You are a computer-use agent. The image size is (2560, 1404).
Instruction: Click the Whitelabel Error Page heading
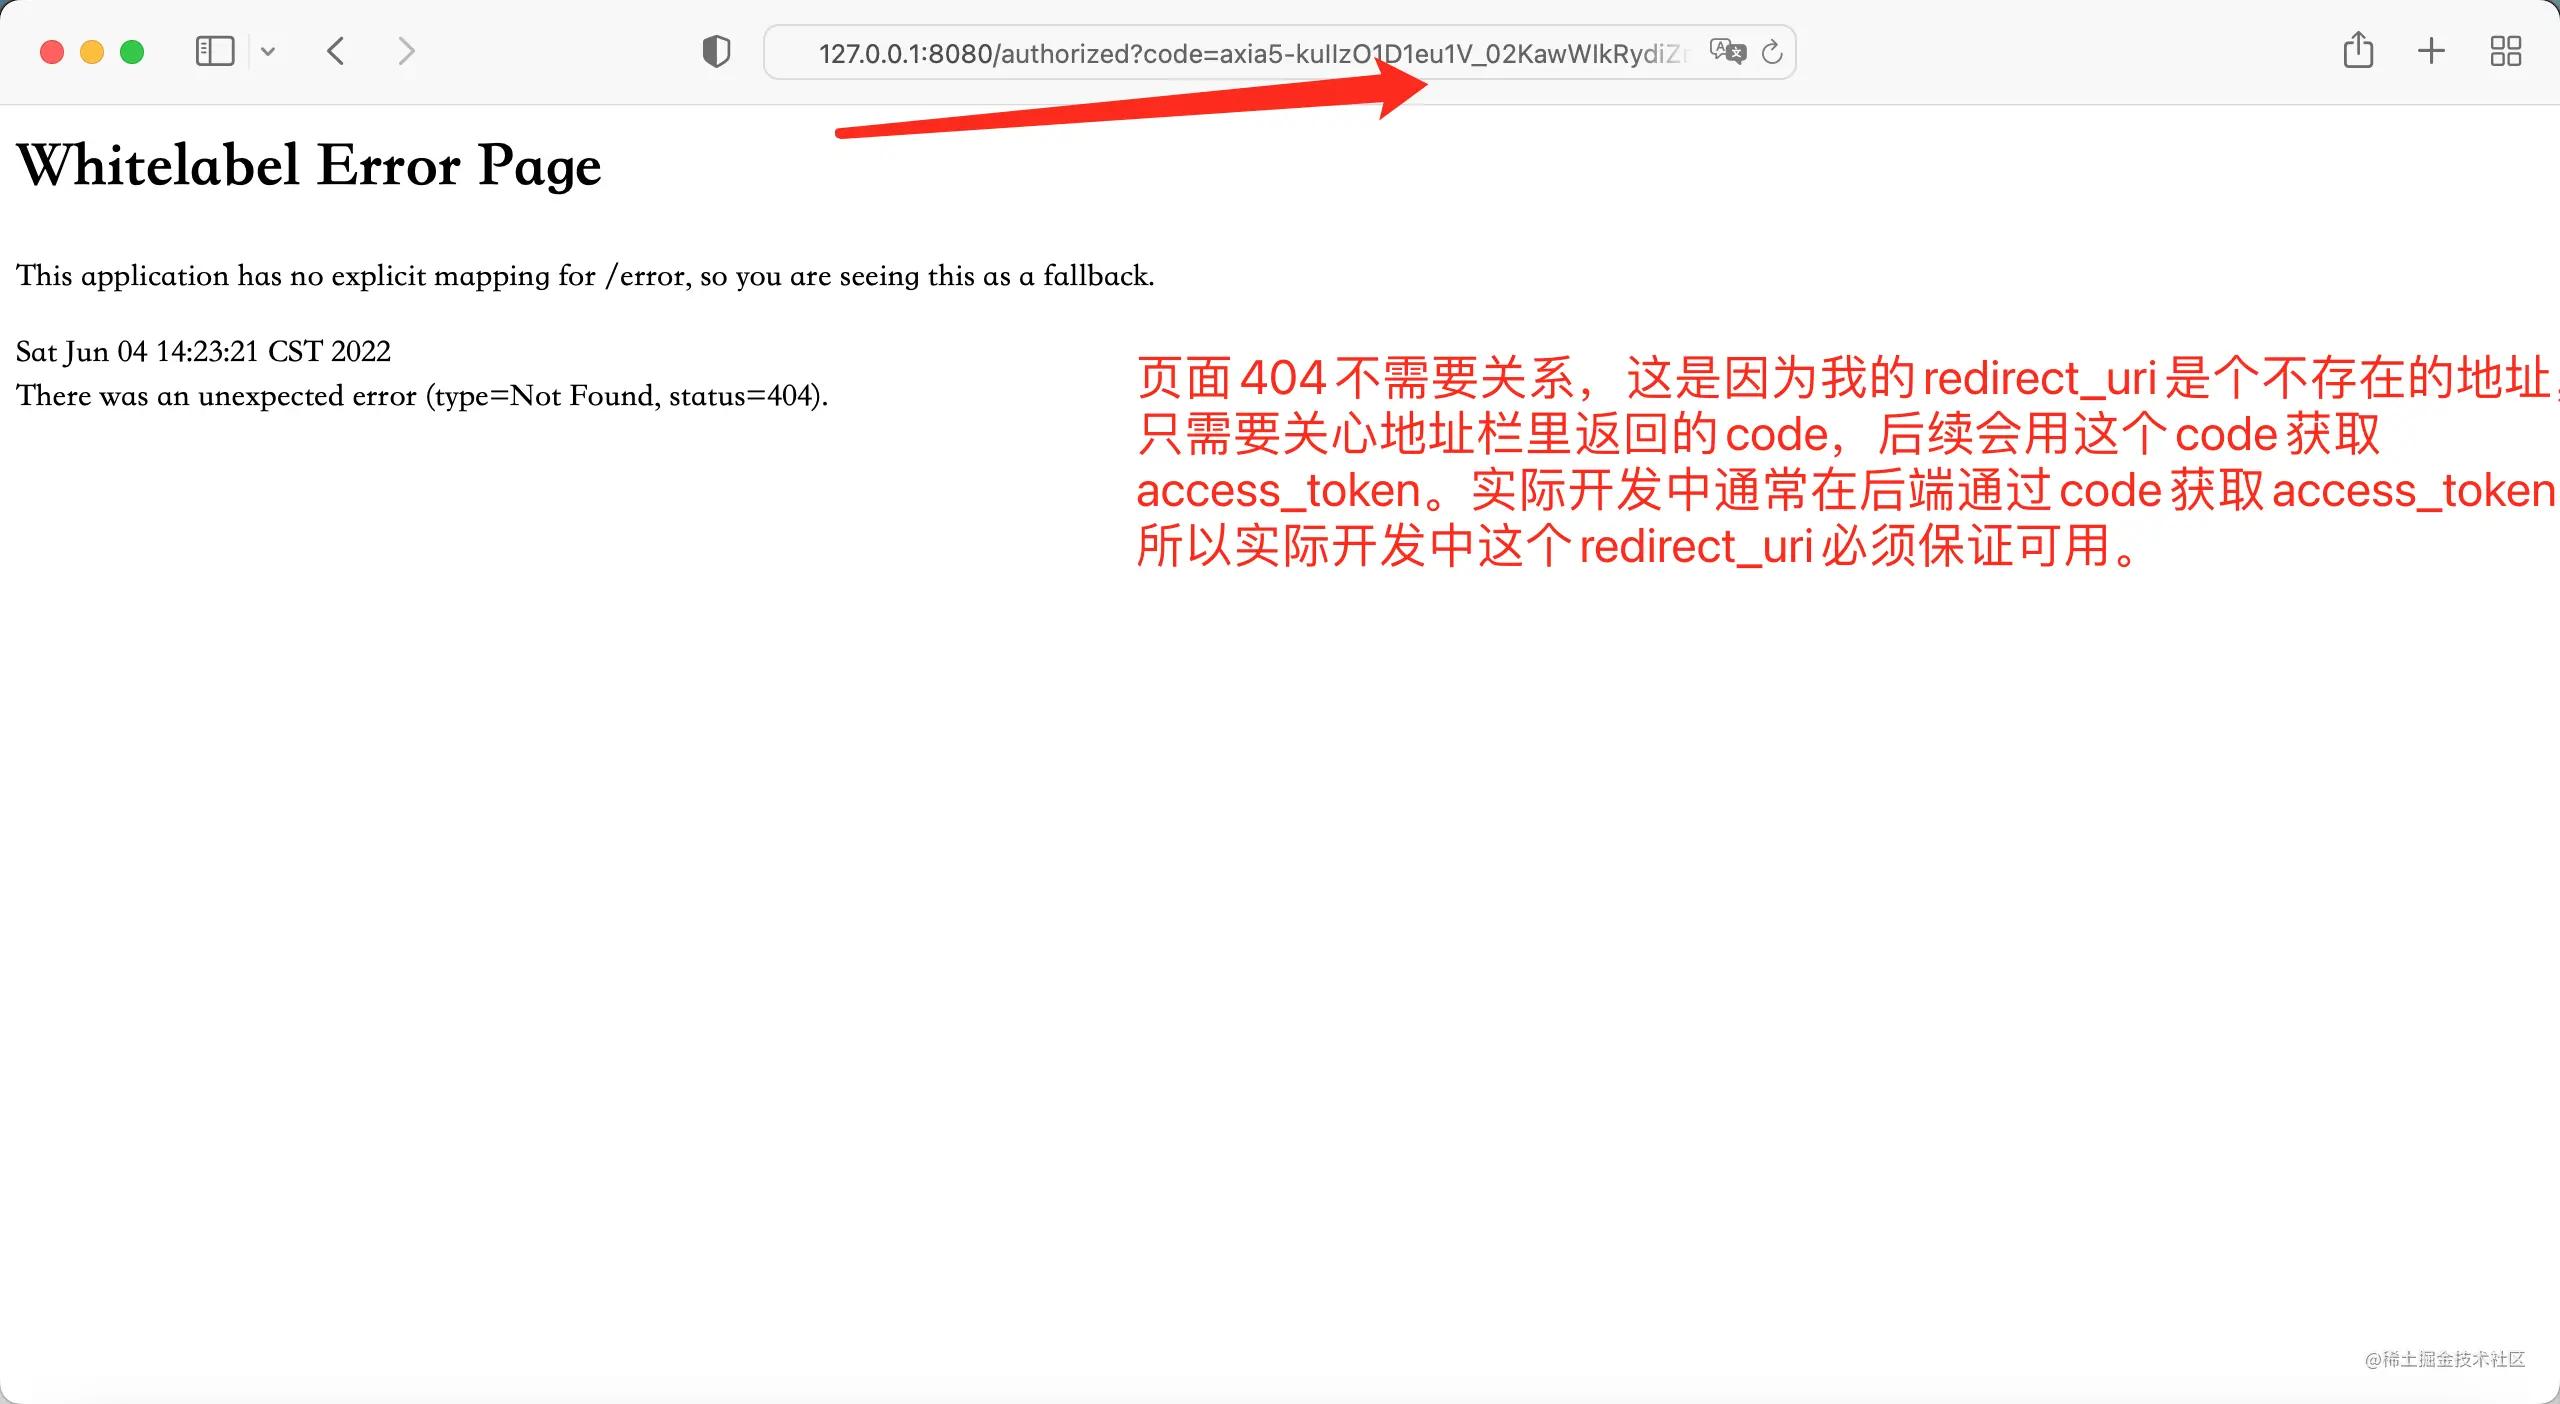(308, 164)
